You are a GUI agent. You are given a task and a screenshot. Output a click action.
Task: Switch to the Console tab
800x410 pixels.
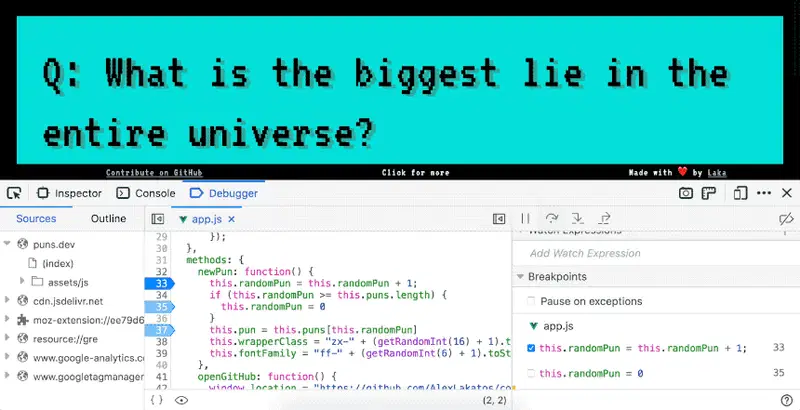pyautogui.click(x=145, y=193)
